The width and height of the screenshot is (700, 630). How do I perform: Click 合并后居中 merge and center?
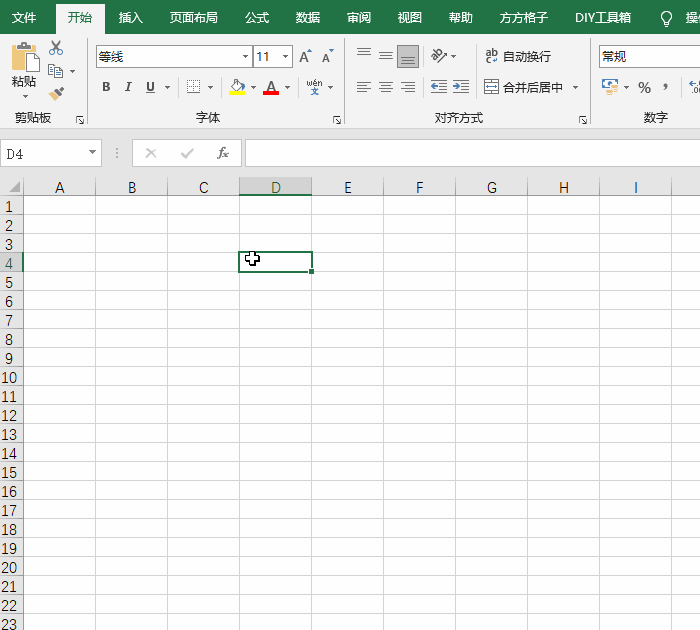pos(523,87)
